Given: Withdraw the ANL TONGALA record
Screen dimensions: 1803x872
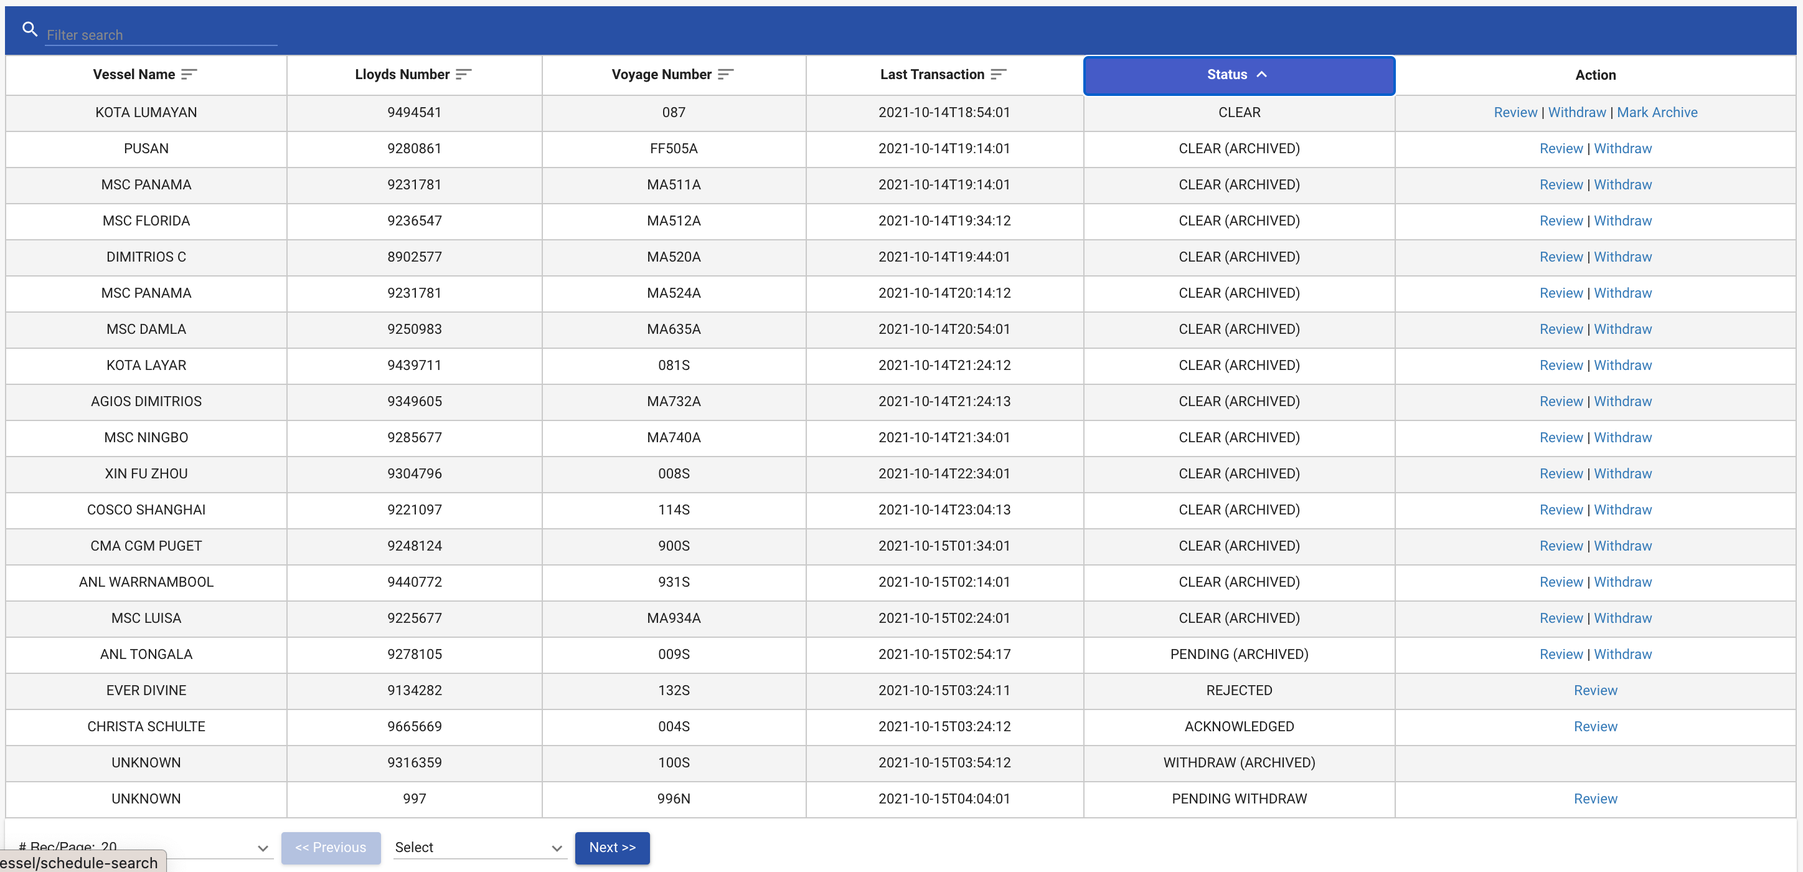Looking at the screenshot, I should 1623,654.
